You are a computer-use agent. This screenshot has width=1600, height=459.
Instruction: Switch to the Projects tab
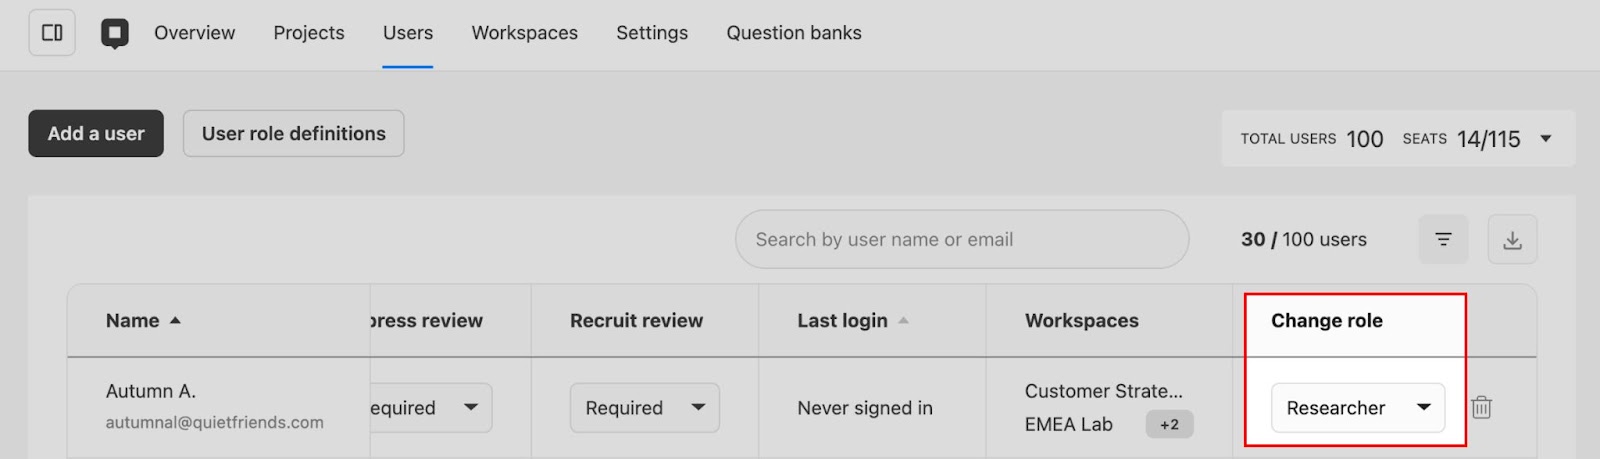click(x=309, y=33)
